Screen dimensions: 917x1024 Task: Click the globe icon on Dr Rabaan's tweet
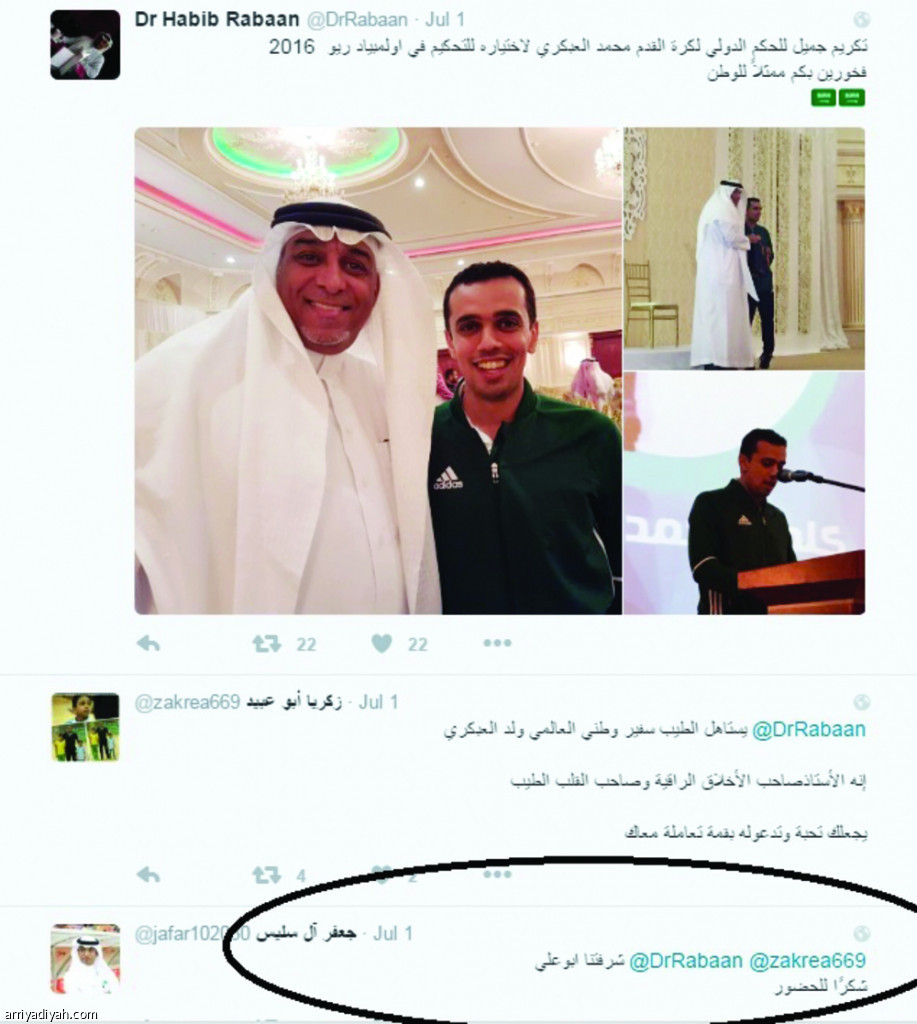tap(861, 20)
